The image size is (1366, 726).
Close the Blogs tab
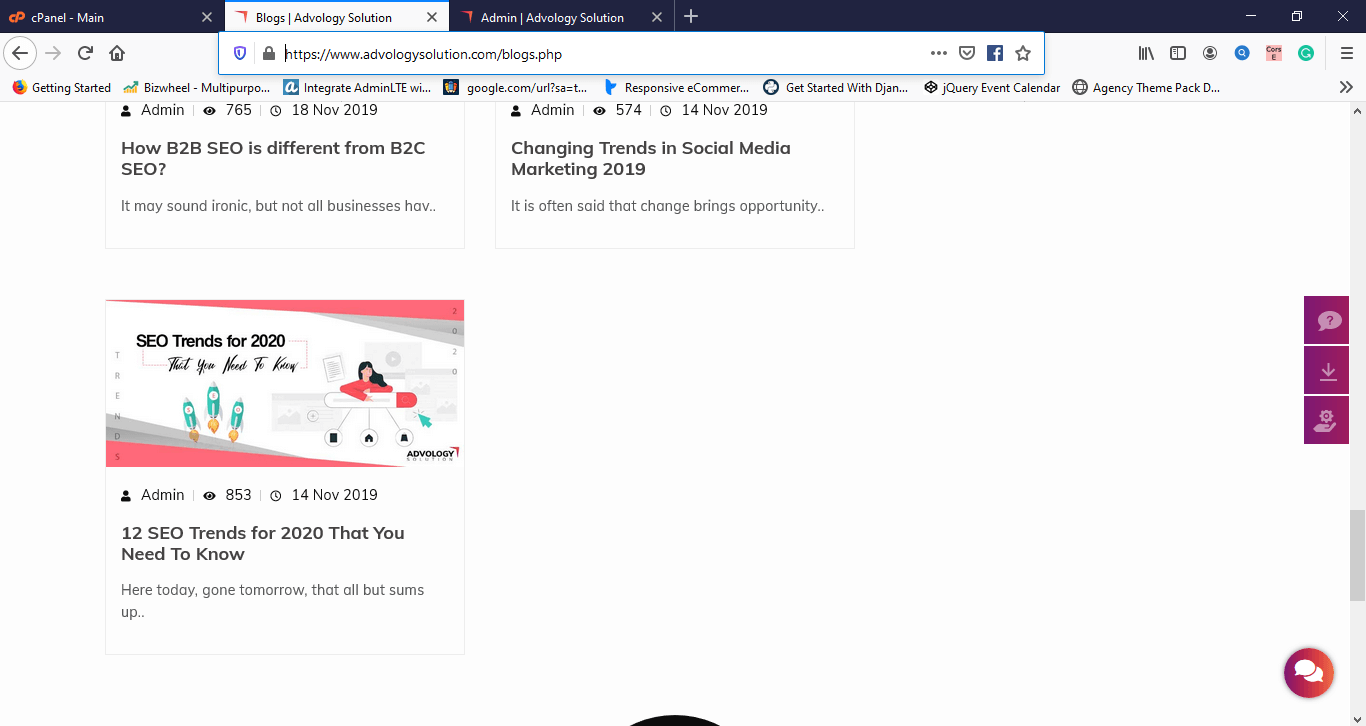[432, 17]
